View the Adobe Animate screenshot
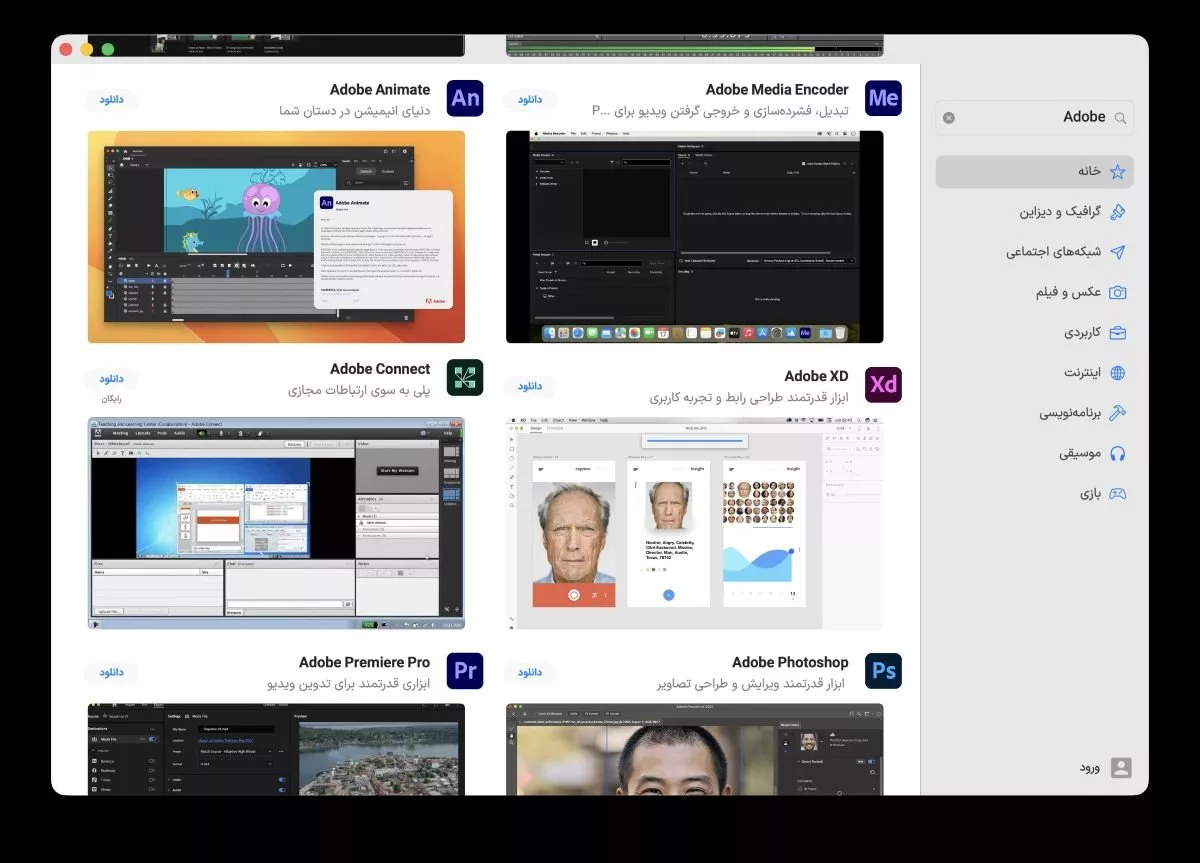This screenshot has height=863, width=1200. pyautogui.click(x=276, y=237)
